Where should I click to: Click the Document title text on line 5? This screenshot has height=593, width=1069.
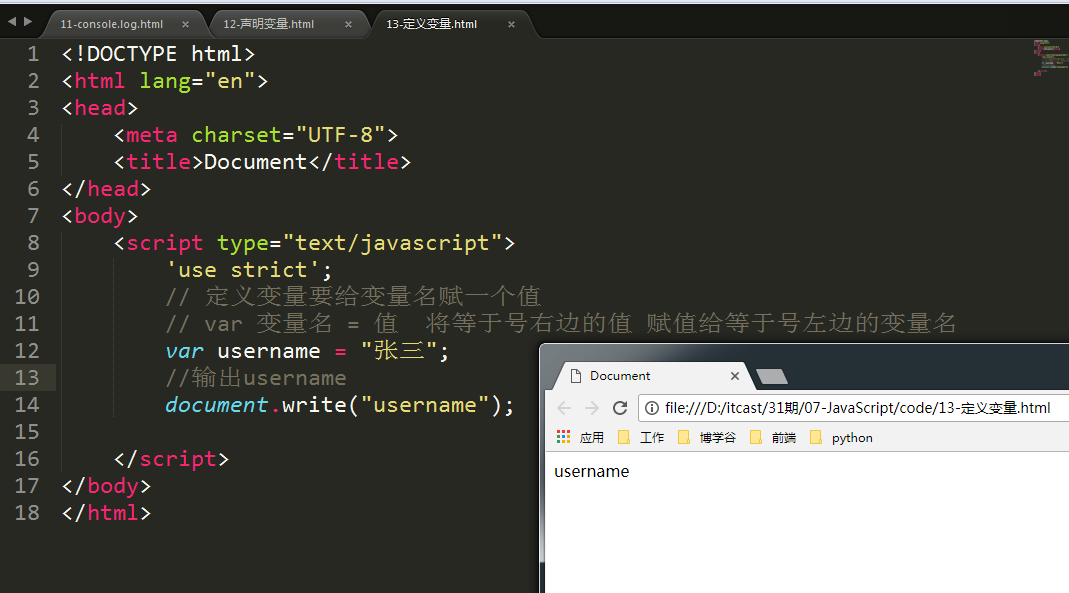click(x=256, y=162)
